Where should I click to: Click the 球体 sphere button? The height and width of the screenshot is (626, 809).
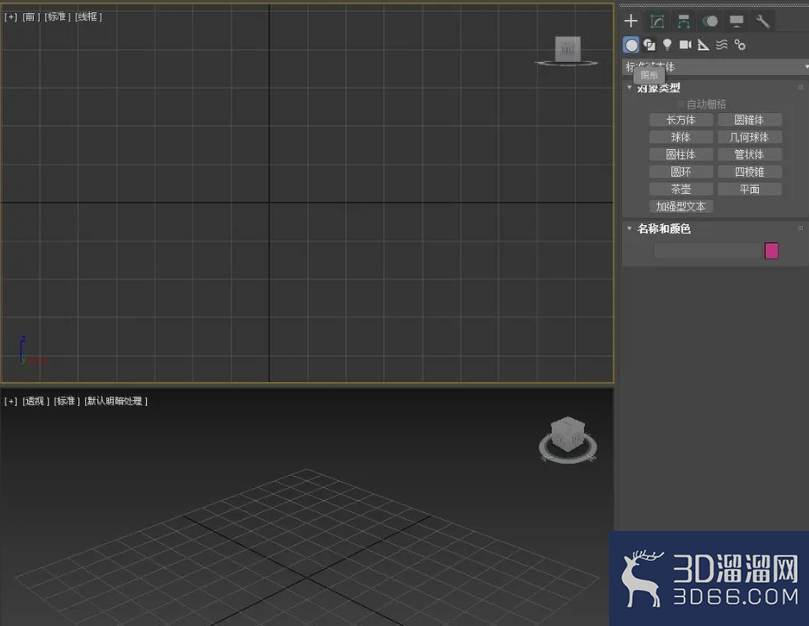[x=681, y=137]
